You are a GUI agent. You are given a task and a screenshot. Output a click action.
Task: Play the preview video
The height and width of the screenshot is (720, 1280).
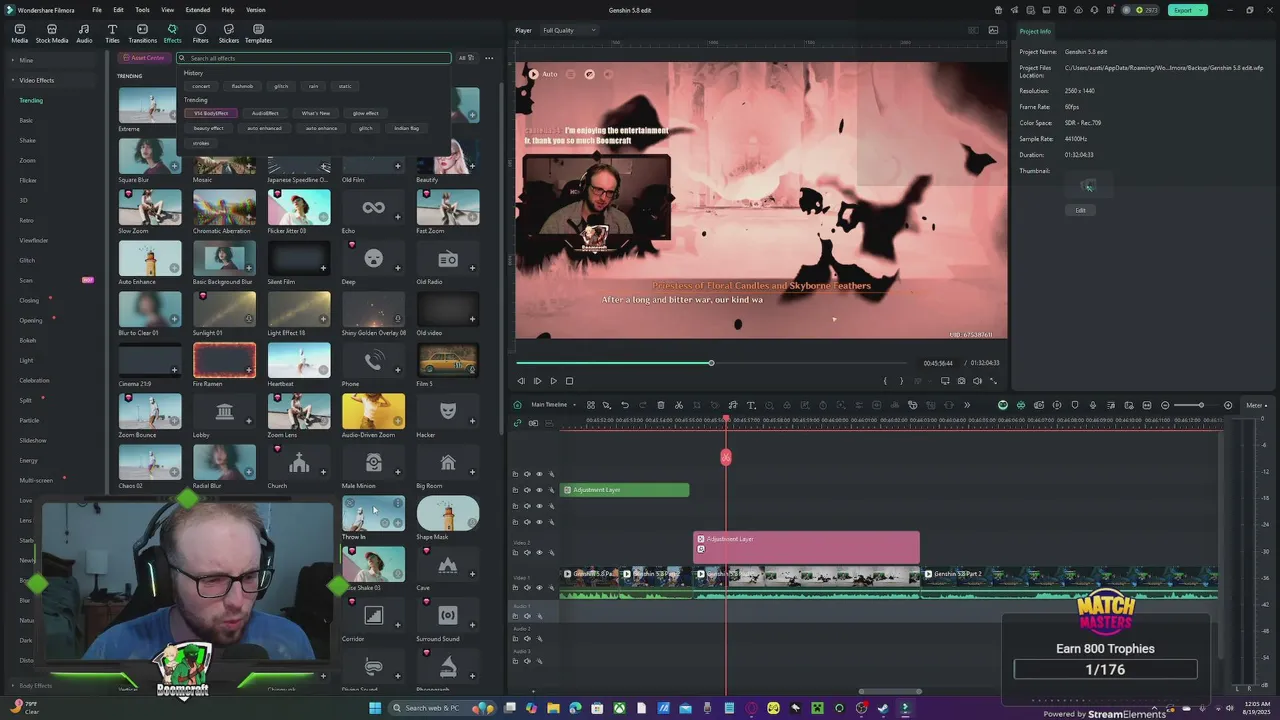pyautogui.click(x=553, y=381)
